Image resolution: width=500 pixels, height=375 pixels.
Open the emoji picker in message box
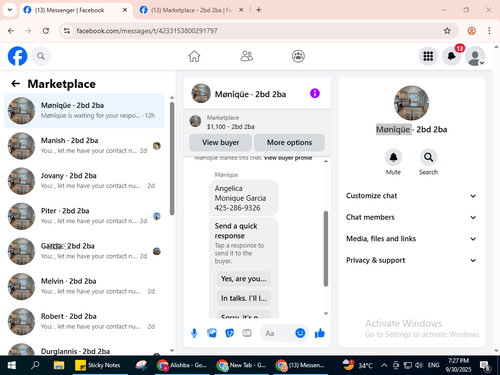[300, 333]
